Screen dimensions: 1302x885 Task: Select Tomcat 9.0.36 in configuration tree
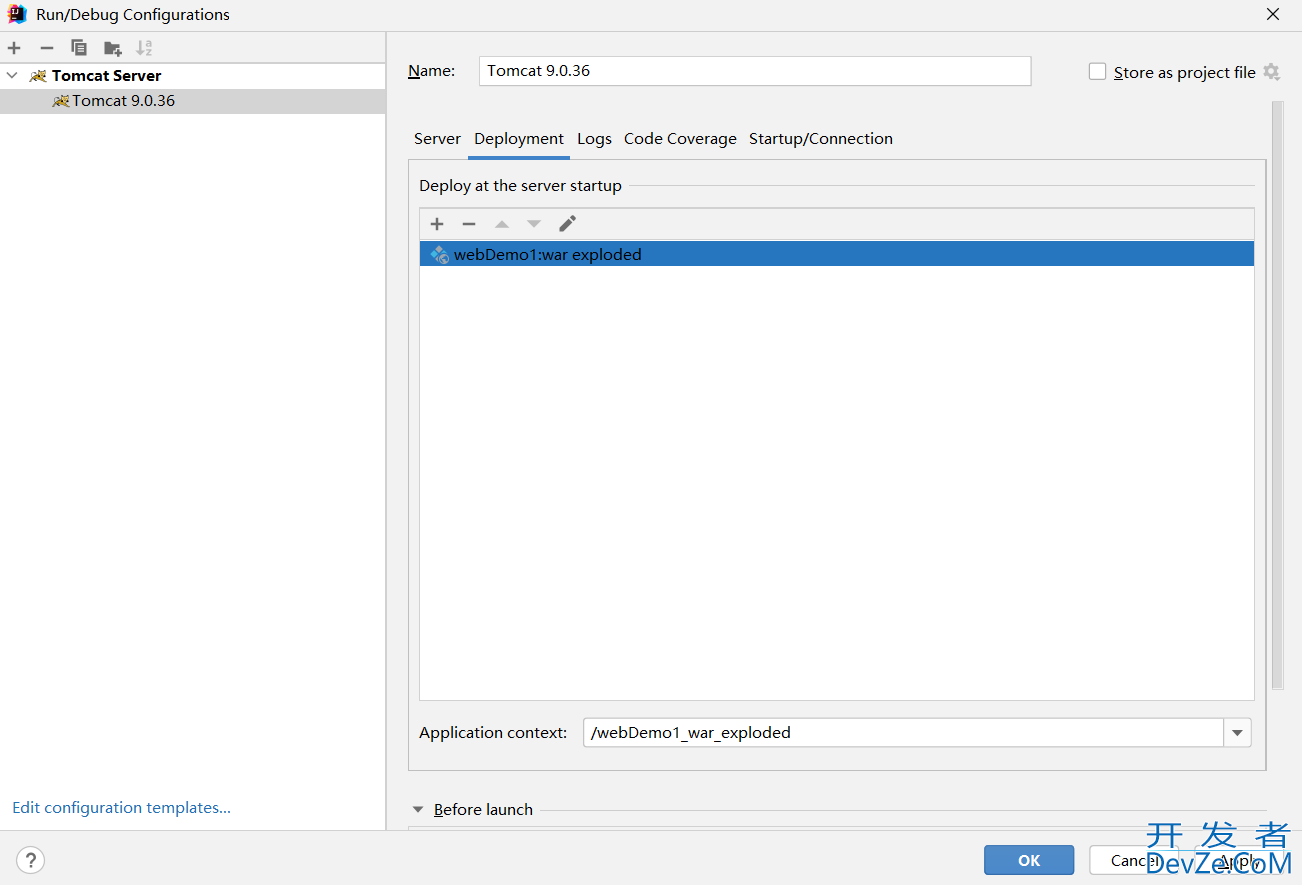[x=192, y=101]
